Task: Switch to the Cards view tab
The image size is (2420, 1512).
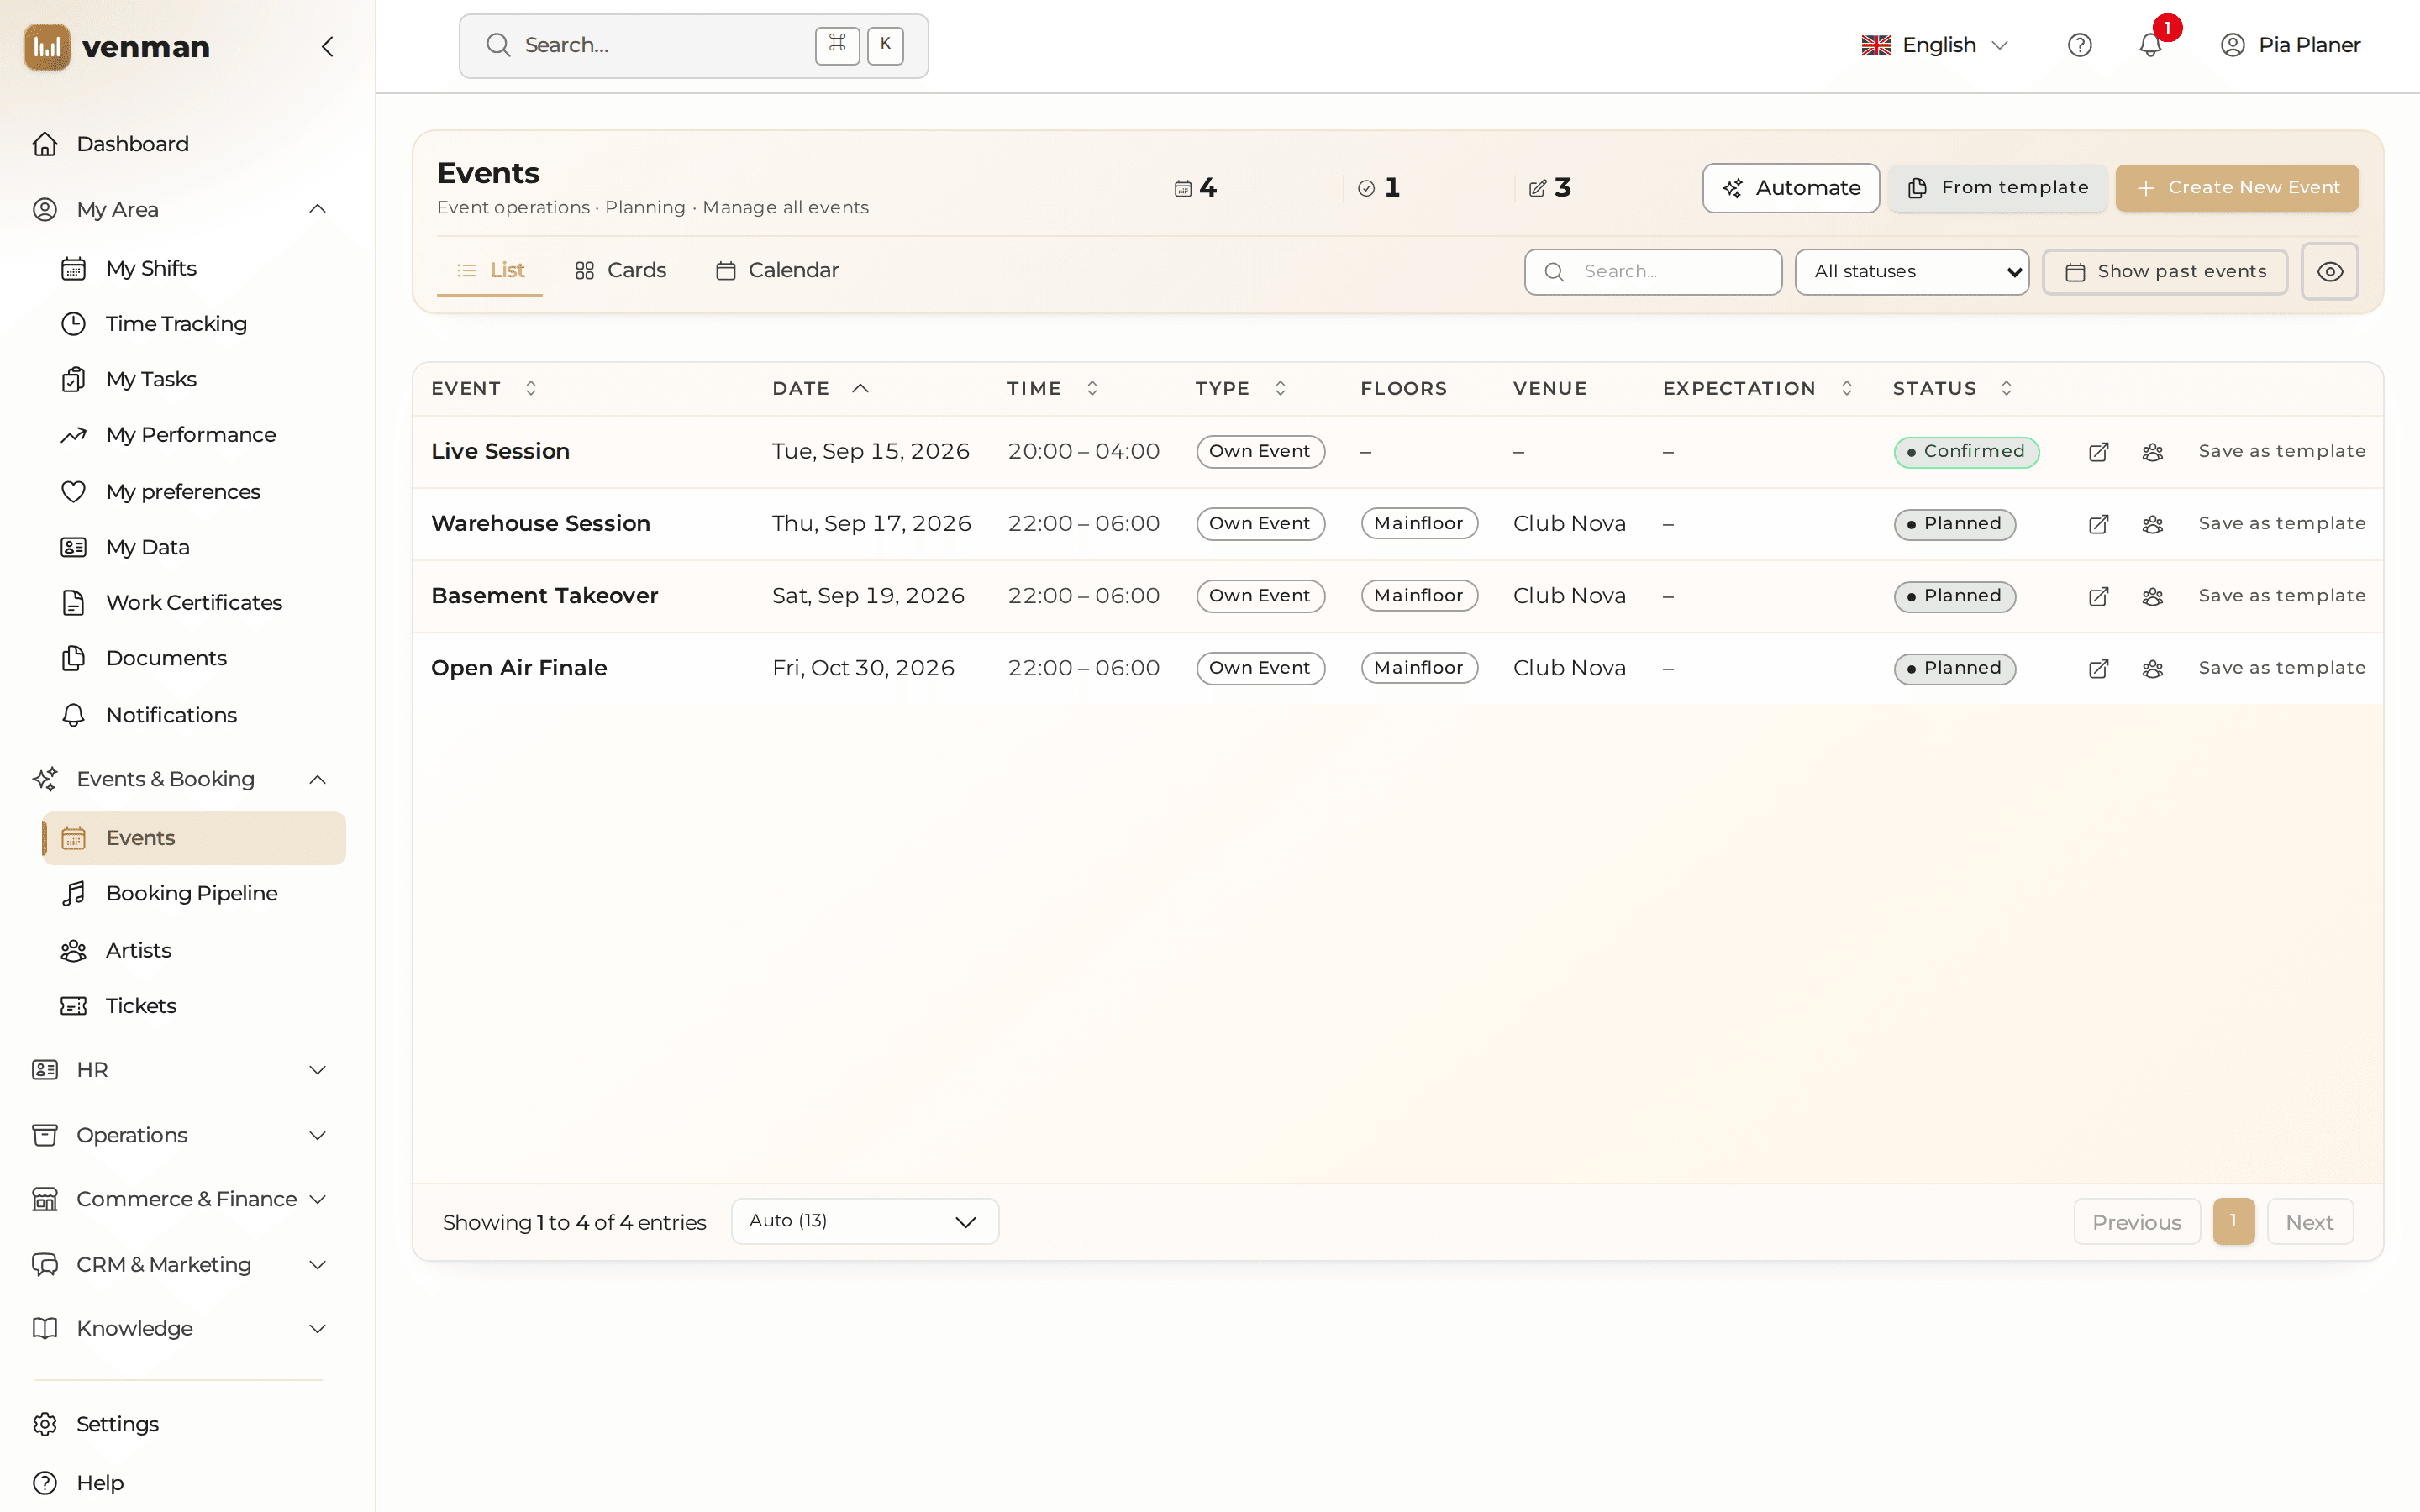Action: point(620,270)
